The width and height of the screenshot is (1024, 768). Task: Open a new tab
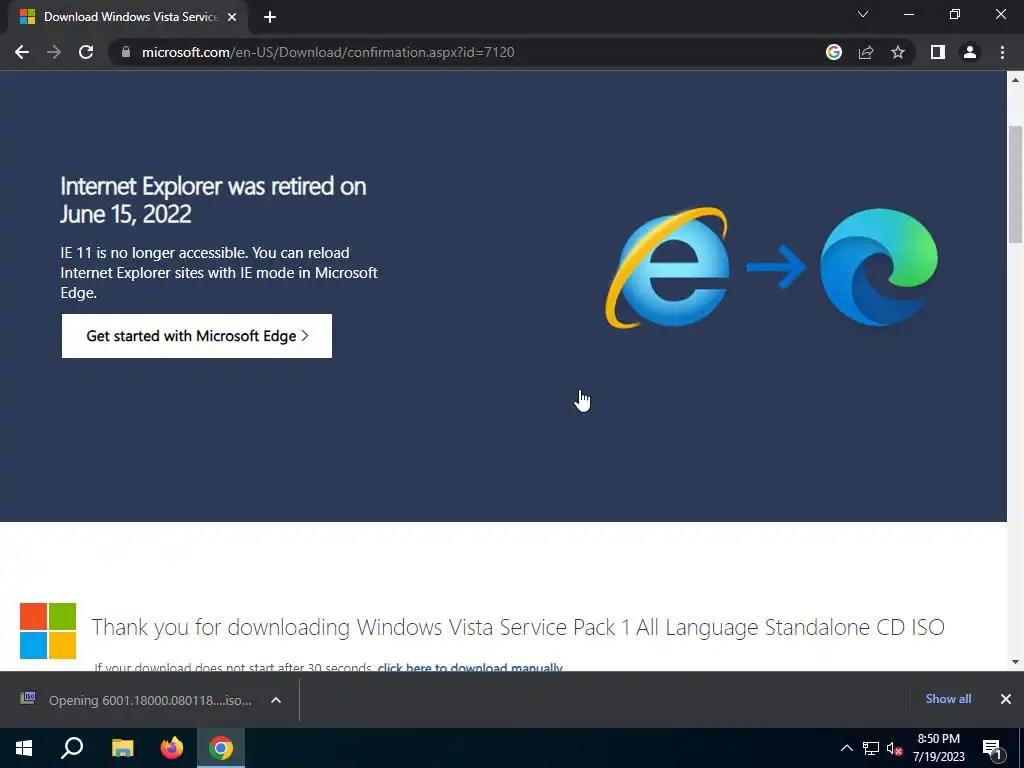[270, 17]
